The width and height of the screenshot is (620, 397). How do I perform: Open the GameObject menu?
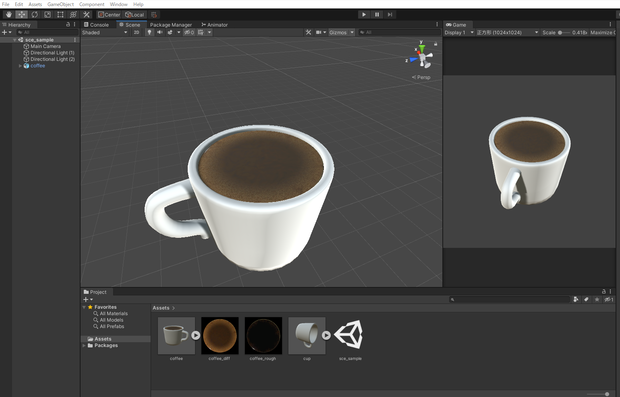(60, 4)
